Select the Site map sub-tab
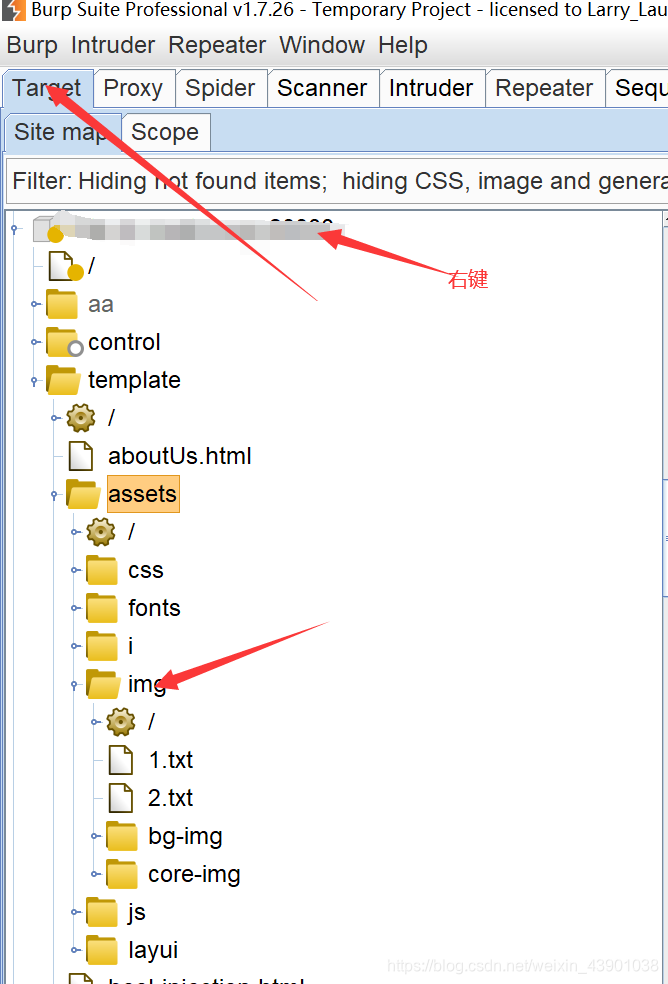 (x=62, y=132)
